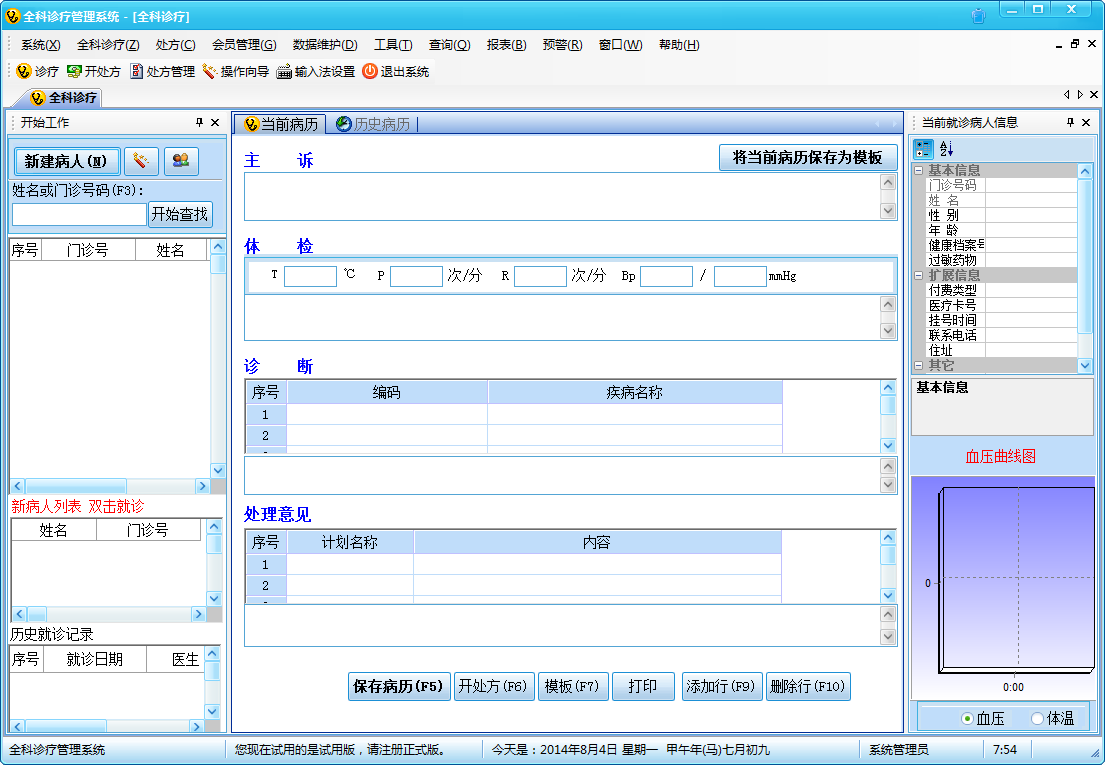Open the 系统(X) menu
The height and width of the screenshot is (765, 1105).
point(40,45)
